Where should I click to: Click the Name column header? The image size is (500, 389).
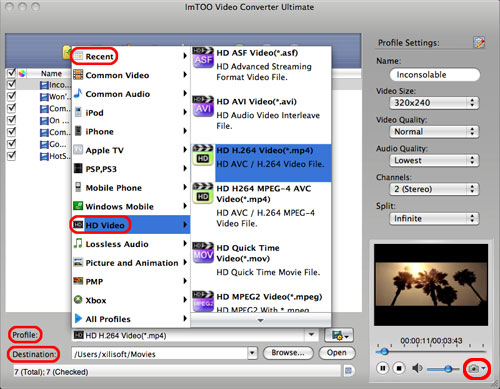pos(51,74)
